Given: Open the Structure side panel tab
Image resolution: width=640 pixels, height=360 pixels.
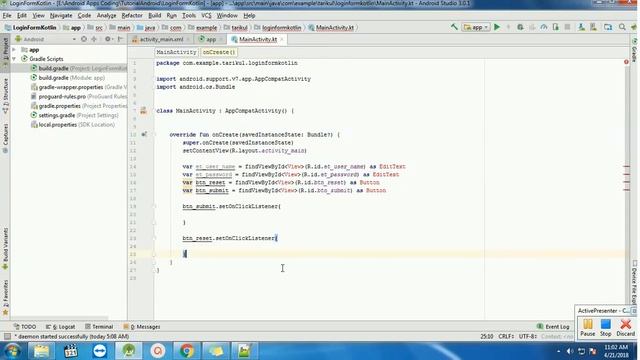Looking at the screenshot, I should [x=5, y=95].
